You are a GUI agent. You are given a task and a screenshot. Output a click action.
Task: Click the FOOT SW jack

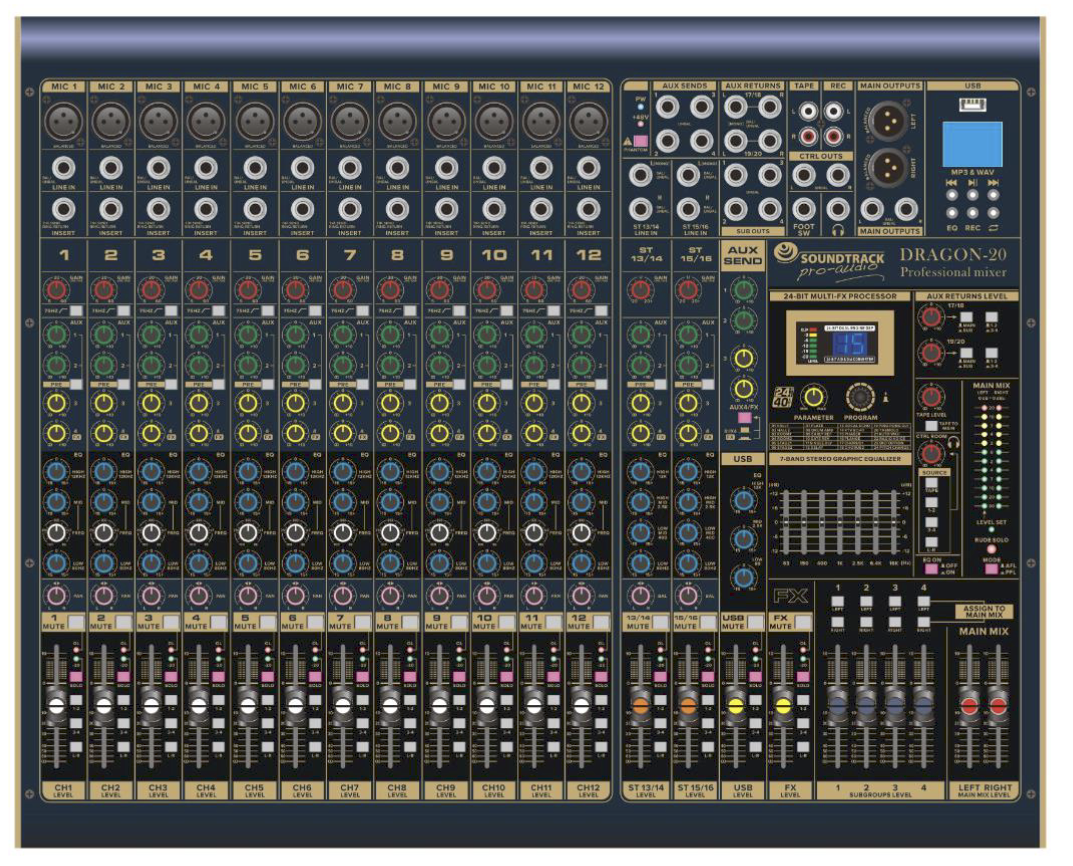point(803,209)
